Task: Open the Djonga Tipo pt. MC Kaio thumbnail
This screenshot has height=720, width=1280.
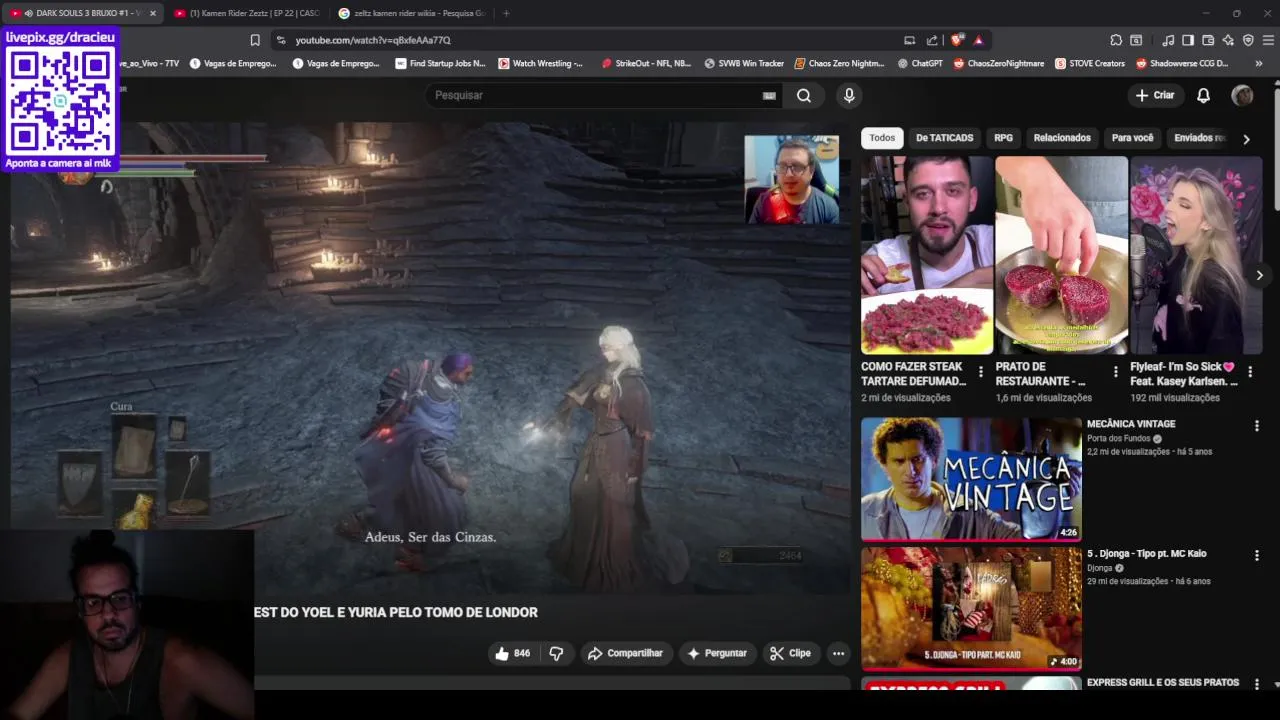Action: click(x=971, y=608)
